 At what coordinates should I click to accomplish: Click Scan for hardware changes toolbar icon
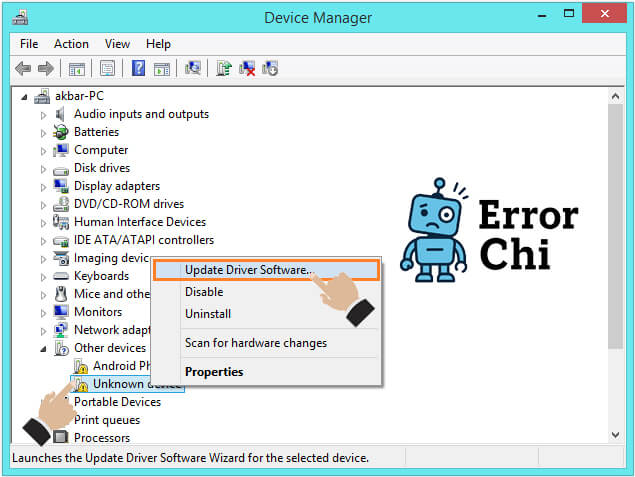(x=193, y=68)
